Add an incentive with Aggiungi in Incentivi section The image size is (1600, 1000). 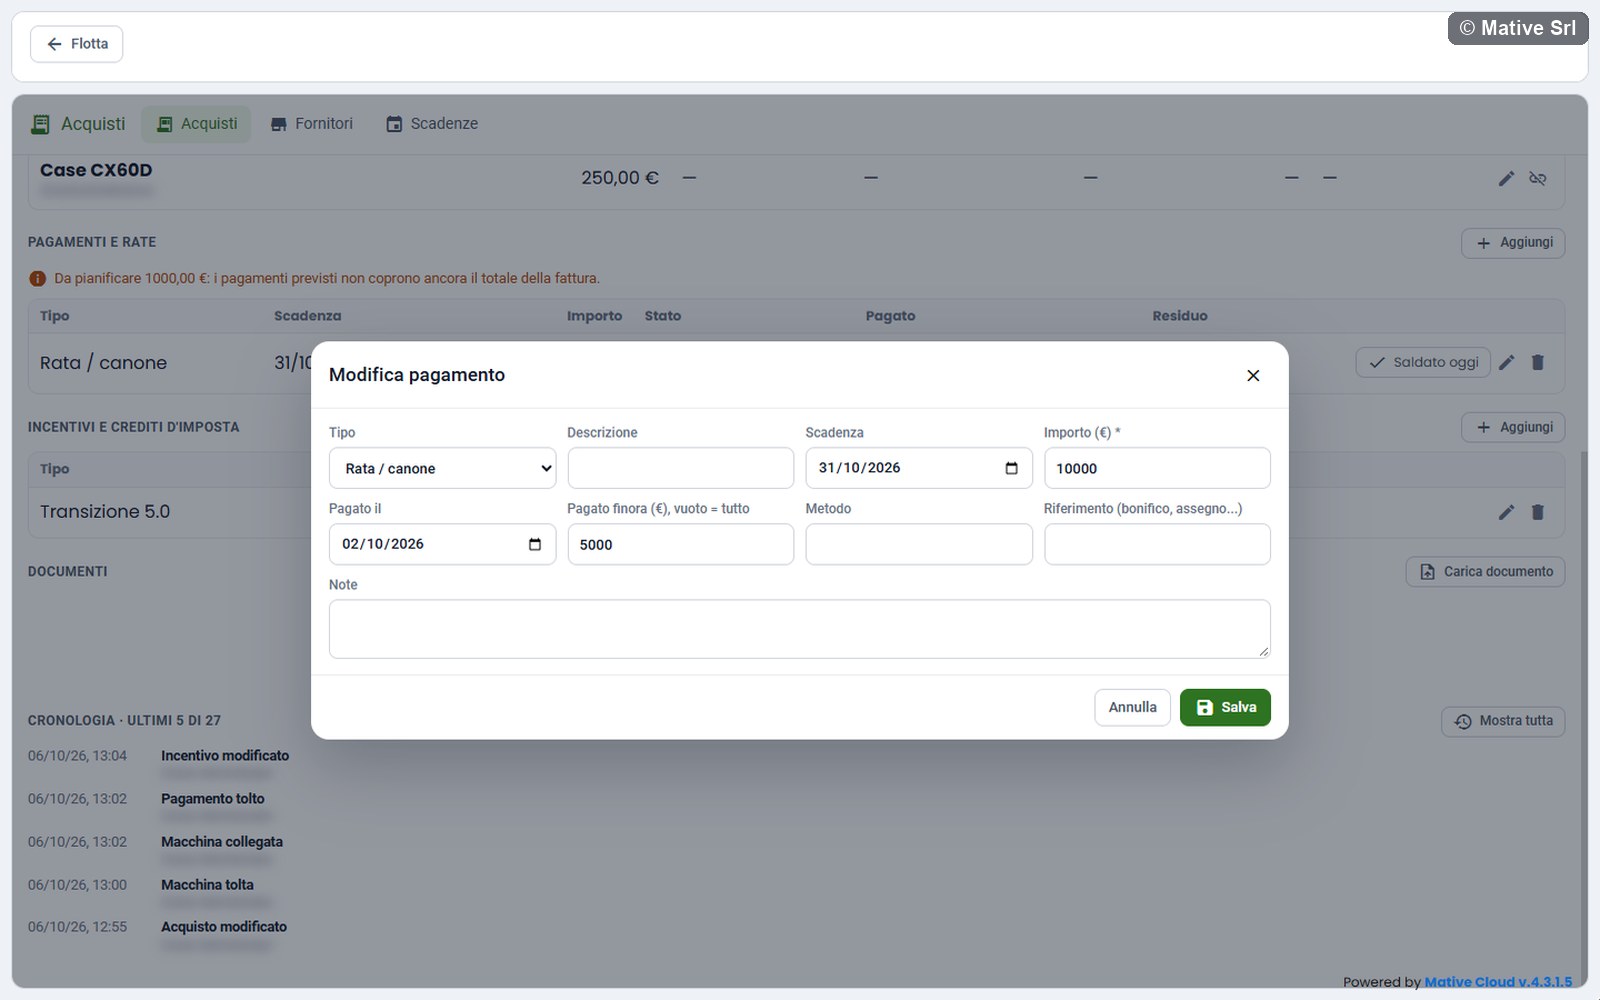1513,427
